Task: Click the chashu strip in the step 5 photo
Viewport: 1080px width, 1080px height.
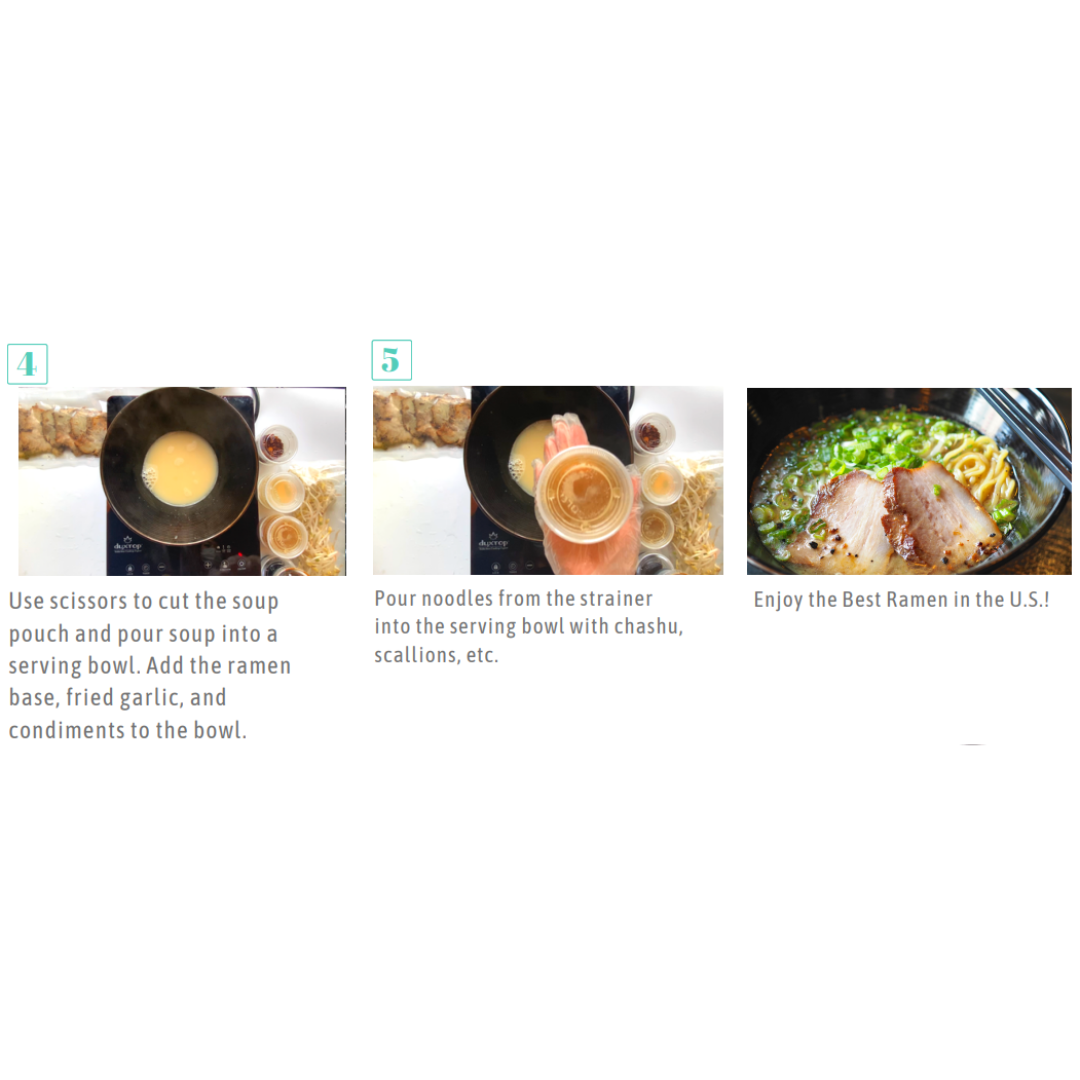Action: [422, 420]
